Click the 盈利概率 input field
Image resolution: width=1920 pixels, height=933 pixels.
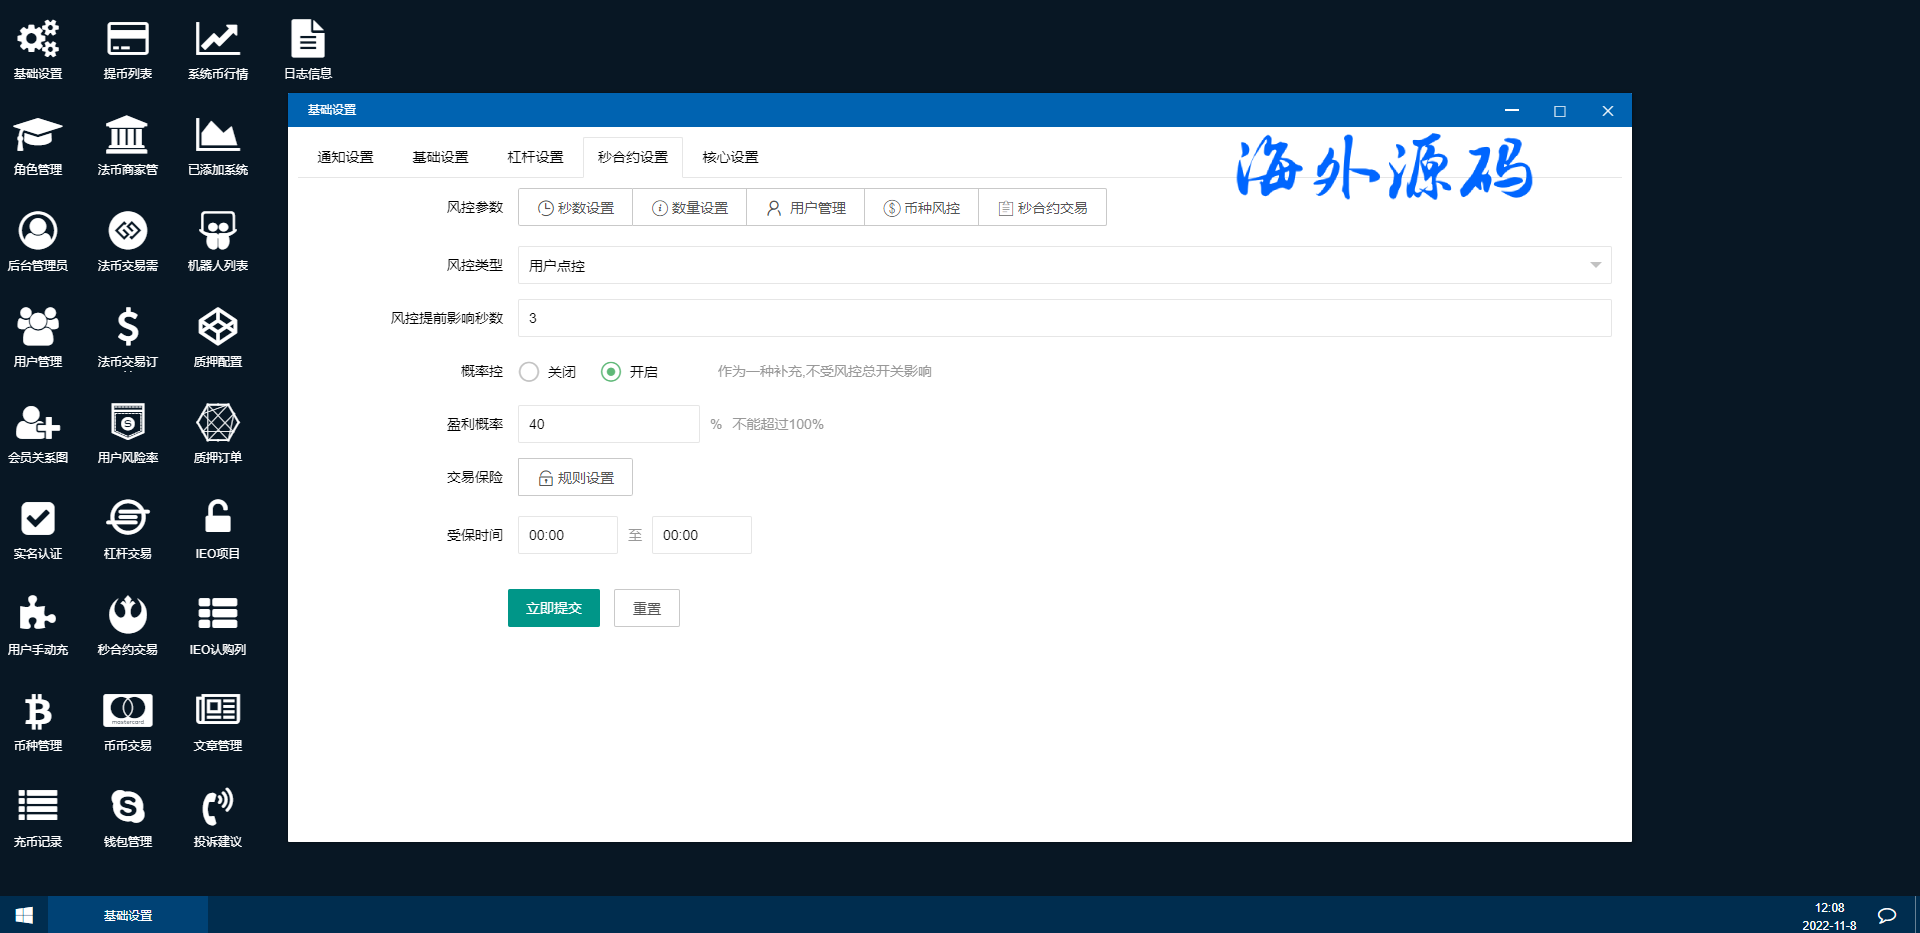pyautogui.click(x=608, y=424)
